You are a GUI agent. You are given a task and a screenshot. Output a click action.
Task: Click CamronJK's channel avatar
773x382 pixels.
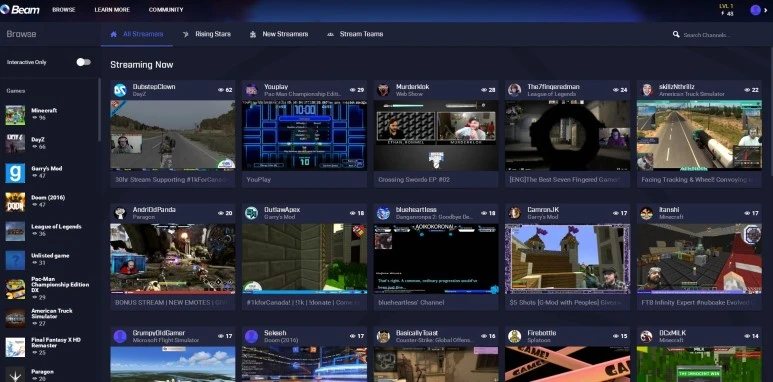[x=515, y=213]
